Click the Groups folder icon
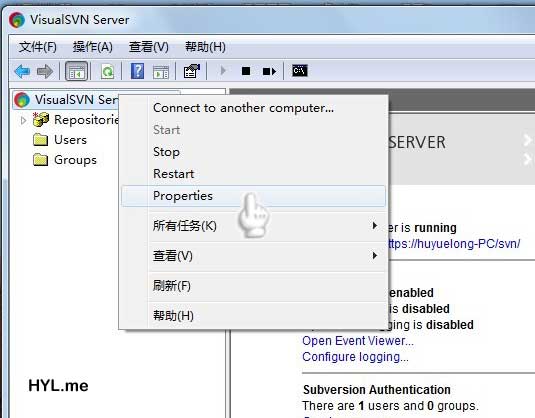This screenshot has width=535, height=418. [x=41, y=159]
